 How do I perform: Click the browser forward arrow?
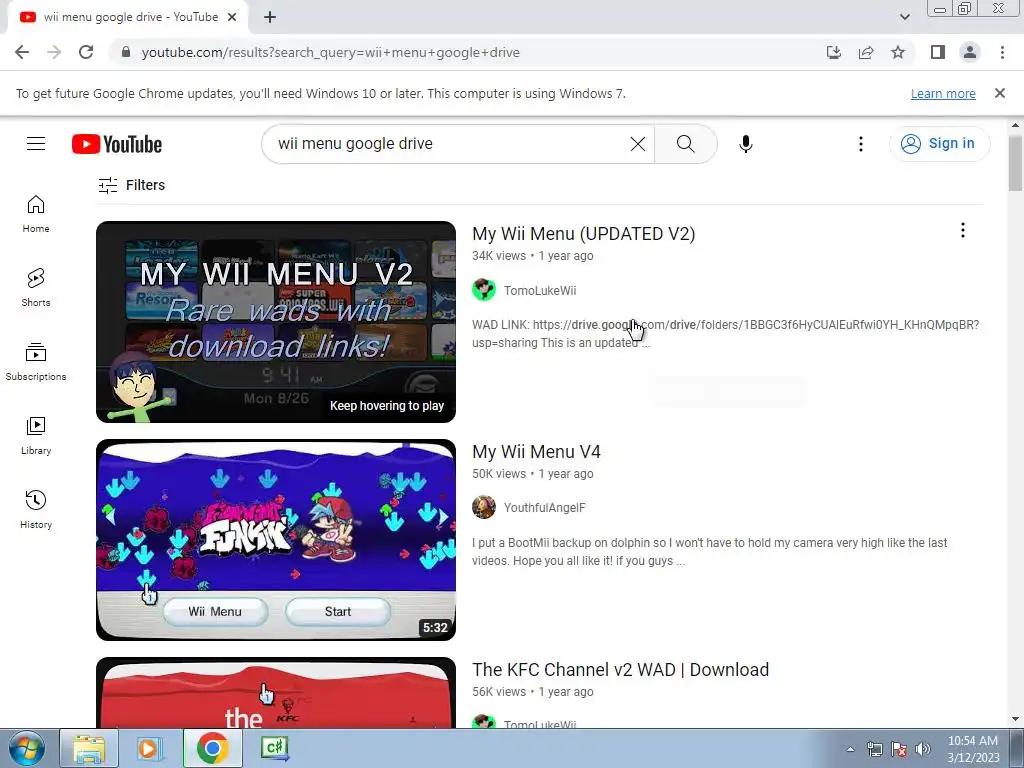point(54,52)
